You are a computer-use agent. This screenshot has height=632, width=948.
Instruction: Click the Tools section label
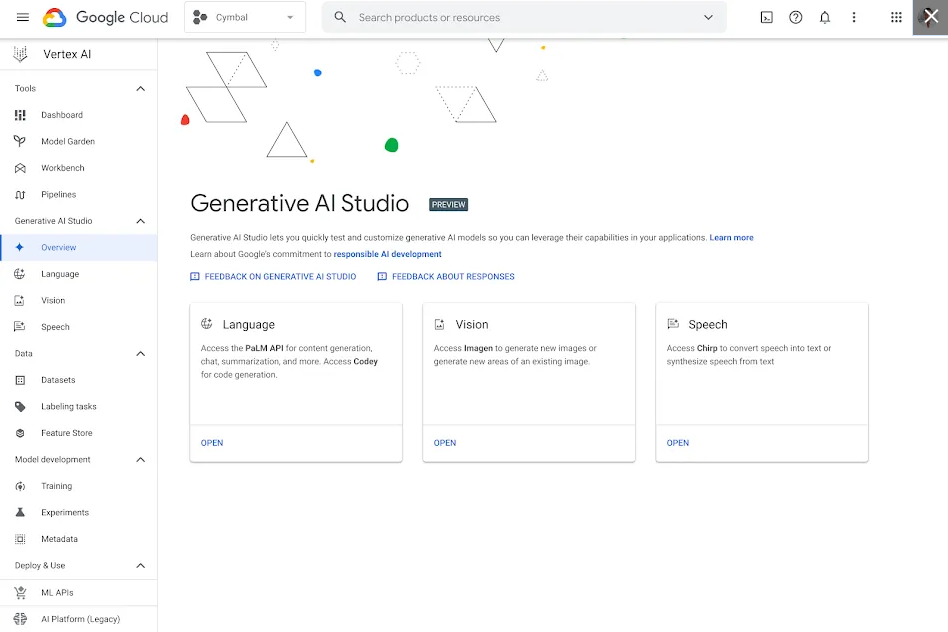point(25,88)
